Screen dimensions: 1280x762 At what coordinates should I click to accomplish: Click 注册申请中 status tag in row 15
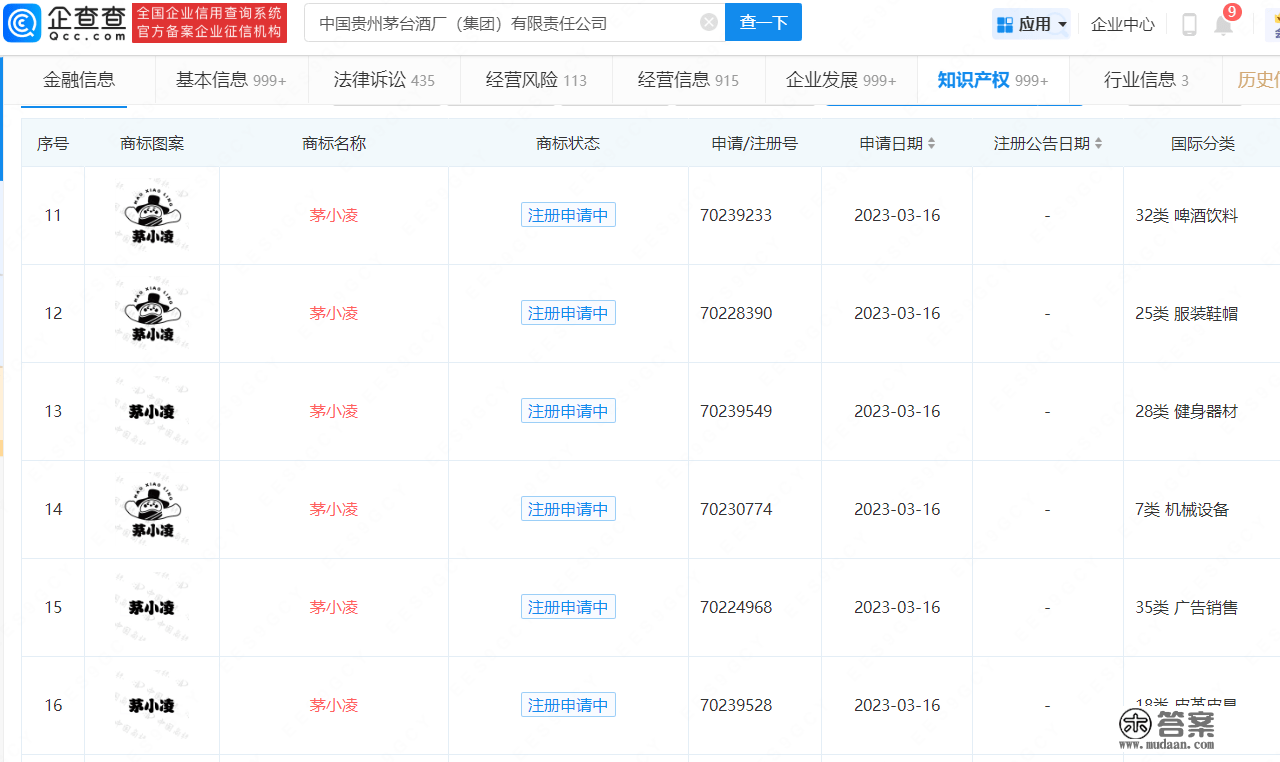[x=568, y=607]
